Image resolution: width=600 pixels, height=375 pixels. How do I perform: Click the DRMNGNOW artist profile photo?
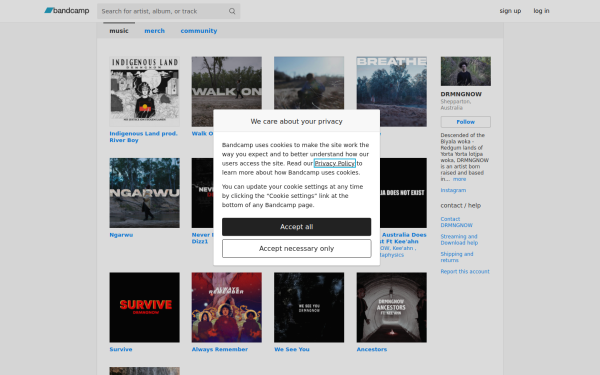(465, 71)
